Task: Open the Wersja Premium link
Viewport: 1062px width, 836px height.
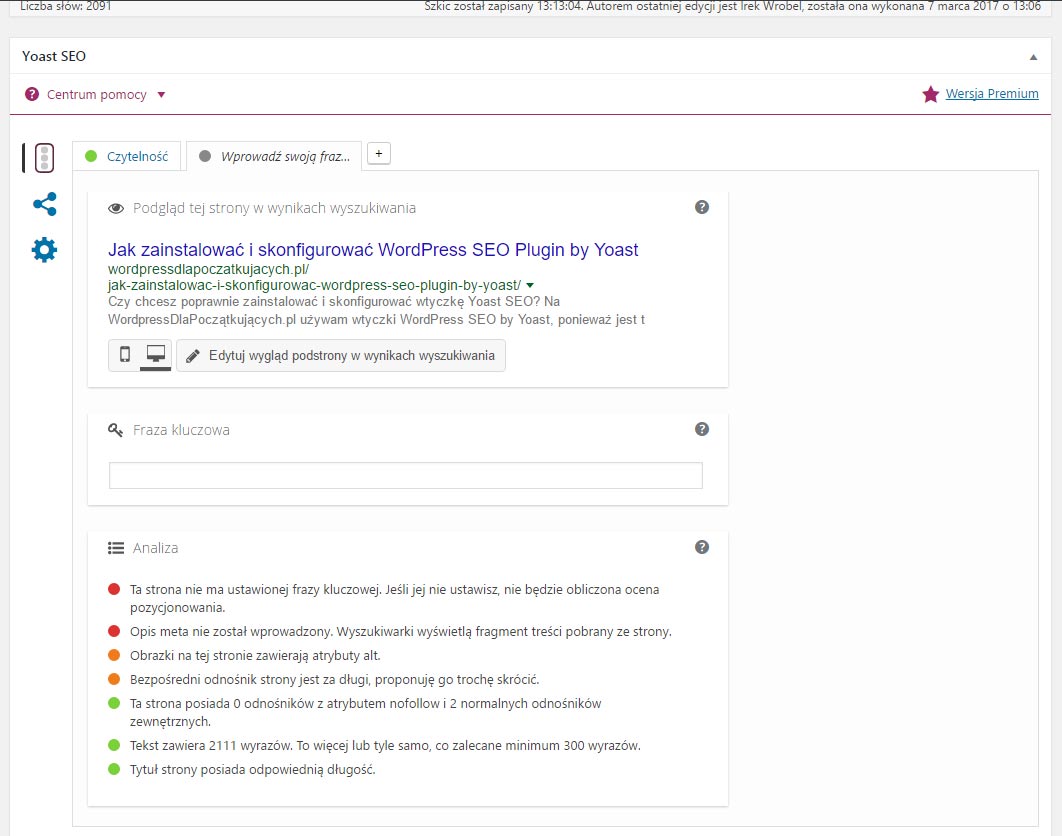Action: [992, 93]
